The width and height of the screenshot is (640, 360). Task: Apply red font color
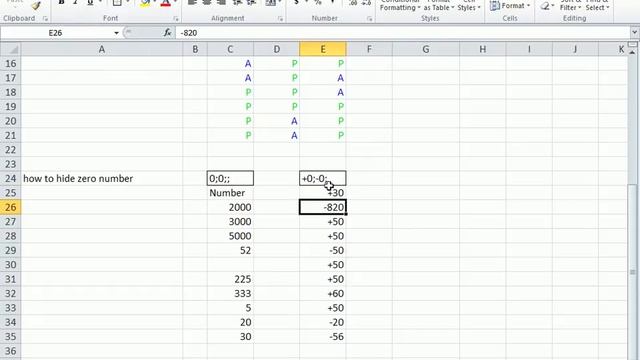click(x=165, y=3)
